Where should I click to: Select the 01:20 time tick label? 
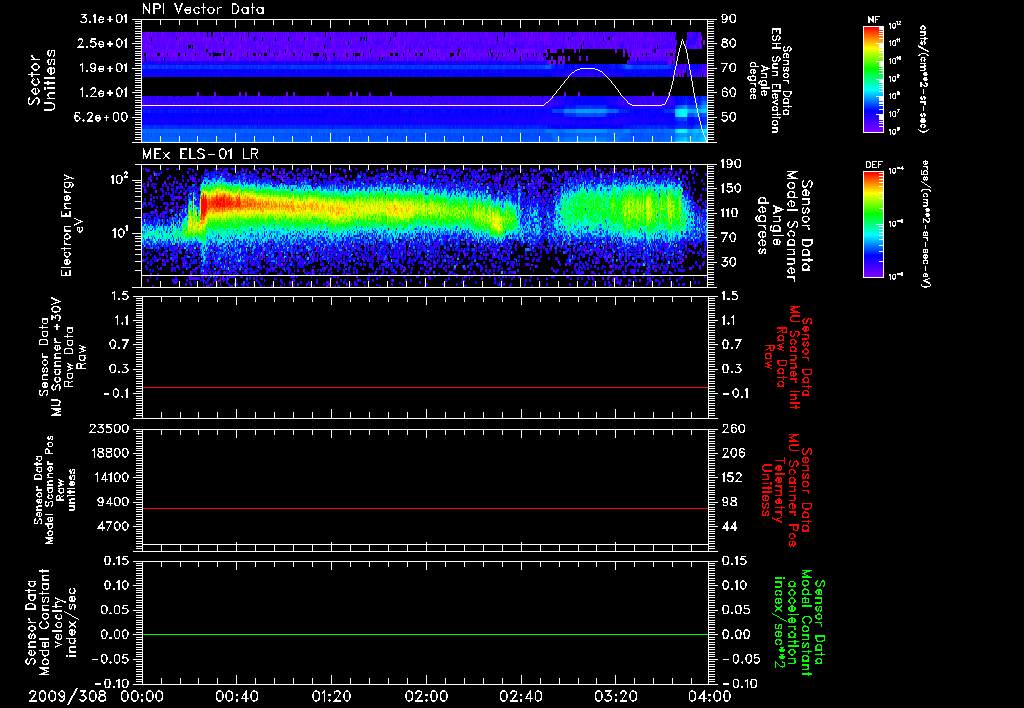(x=331, y=696)
